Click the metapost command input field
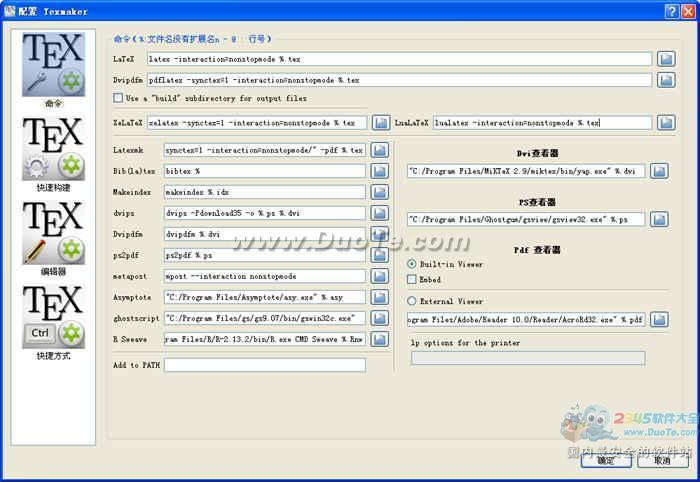Viewport: 700px width, 482px height. pos(265,276)
